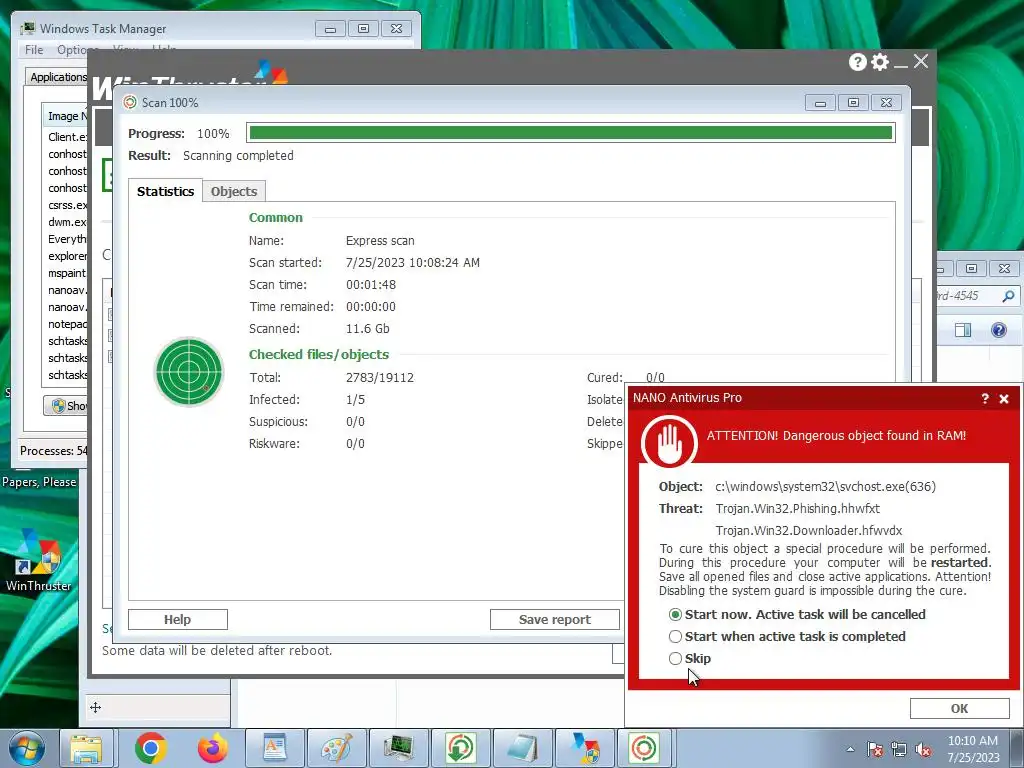The image size is (1024, 768).
Task: Select csrss.exe process in Task Manager
Action: click(67, 205)
